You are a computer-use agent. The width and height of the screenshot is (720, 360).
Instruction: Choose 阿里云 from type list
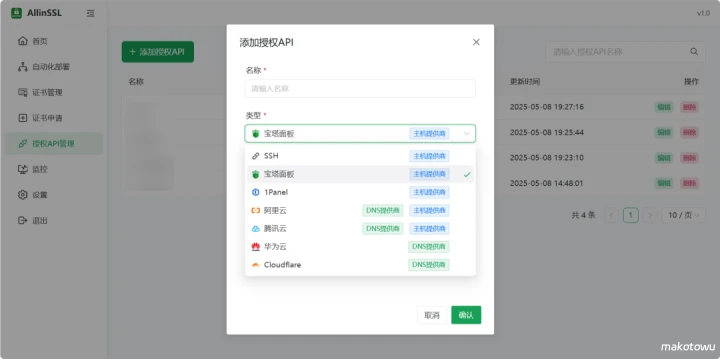pyautogui.click(x=360, y=210)
